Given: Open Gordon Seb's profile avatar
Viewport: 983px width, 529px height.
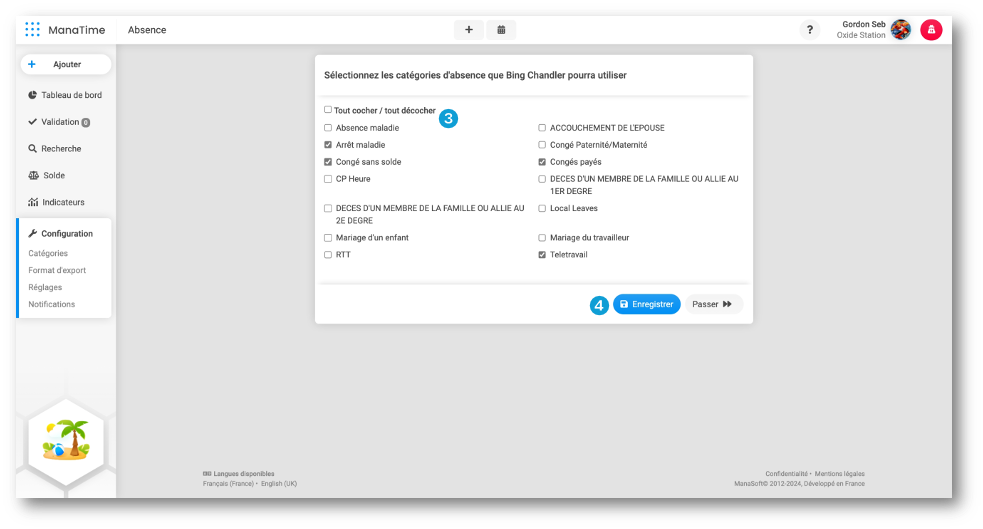Looking at the screenshot, I should pos(900,30).
